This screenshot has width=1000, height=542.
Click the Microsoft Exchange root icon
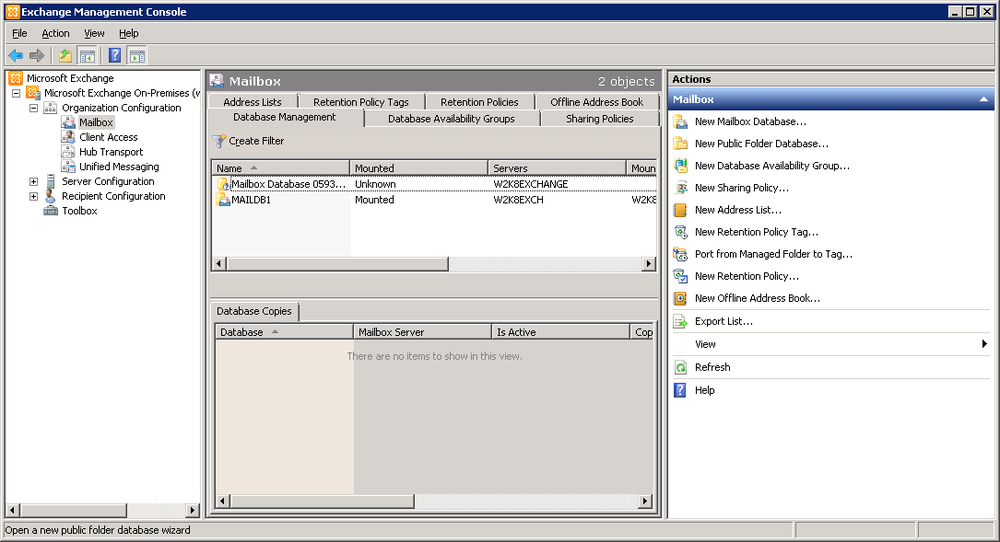pyautogui.click(x=16, y=78)
